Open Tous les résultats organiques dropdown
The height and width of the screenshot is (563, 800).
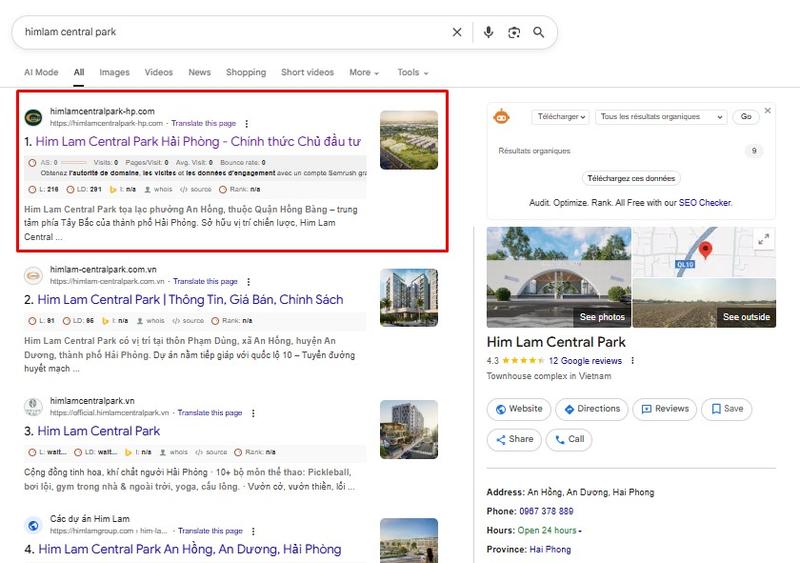[661, 117]
